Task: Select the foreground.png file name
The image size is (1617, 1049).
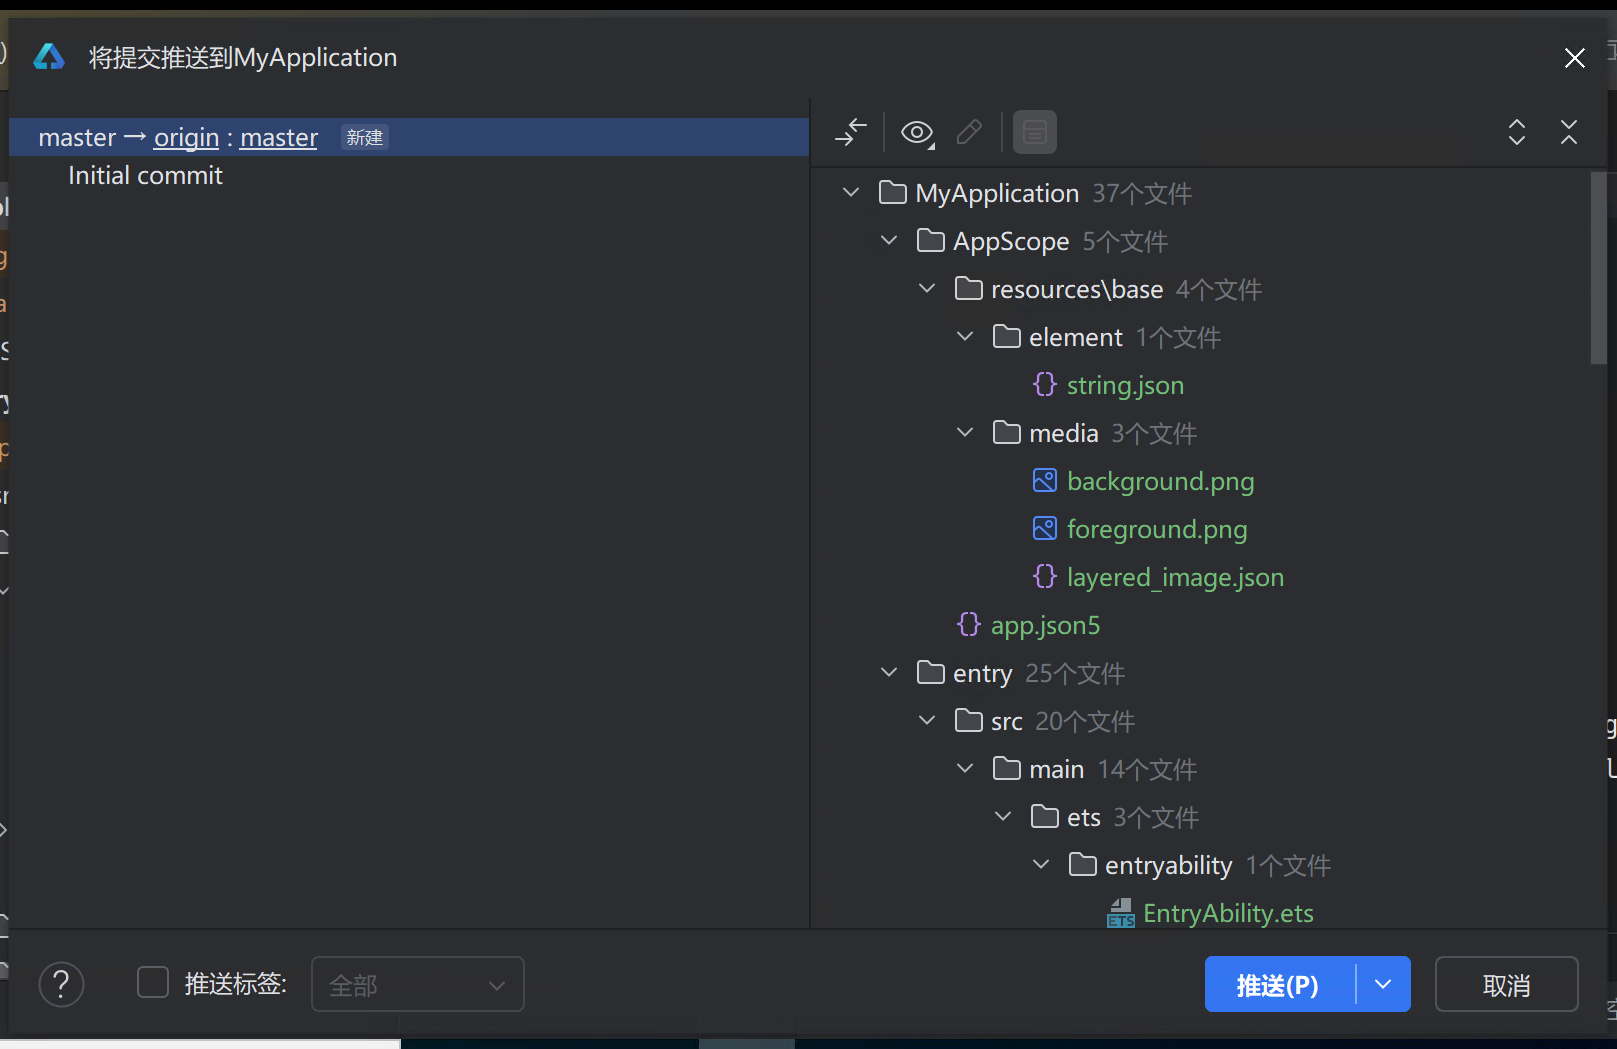Action: [x=1157, y=529]
